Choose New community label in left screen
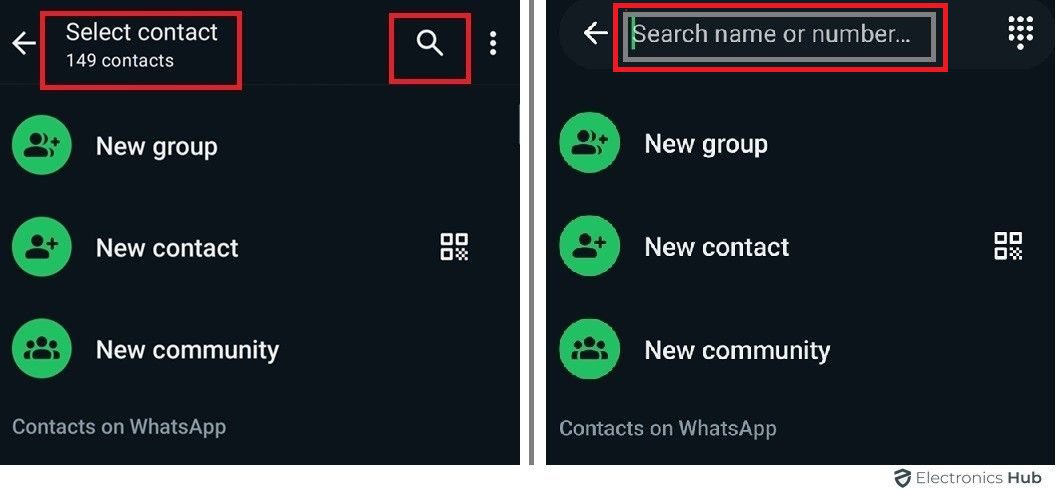The image size is (1059, 490). coord(187,350)
